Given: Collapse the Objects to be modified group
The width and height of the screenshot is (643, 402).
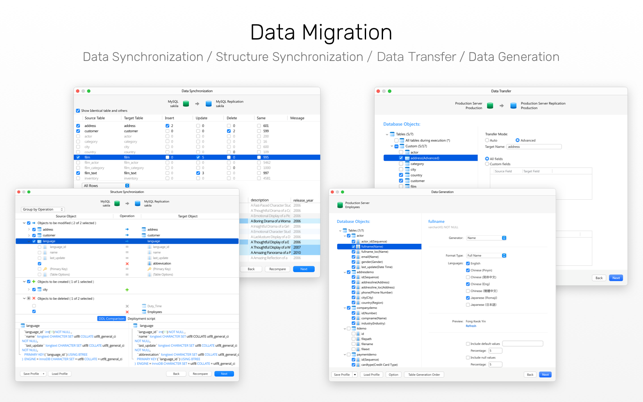Looking at the screenshot, I should [24, 223].
